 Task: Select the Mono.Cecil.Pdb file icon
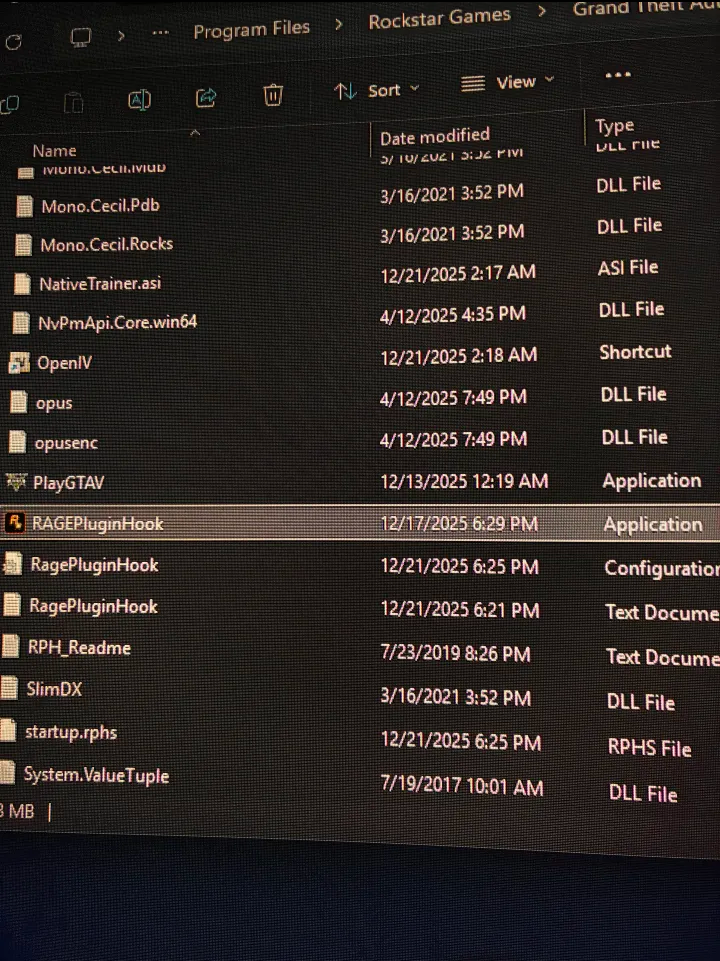click(x=25, y=207)
